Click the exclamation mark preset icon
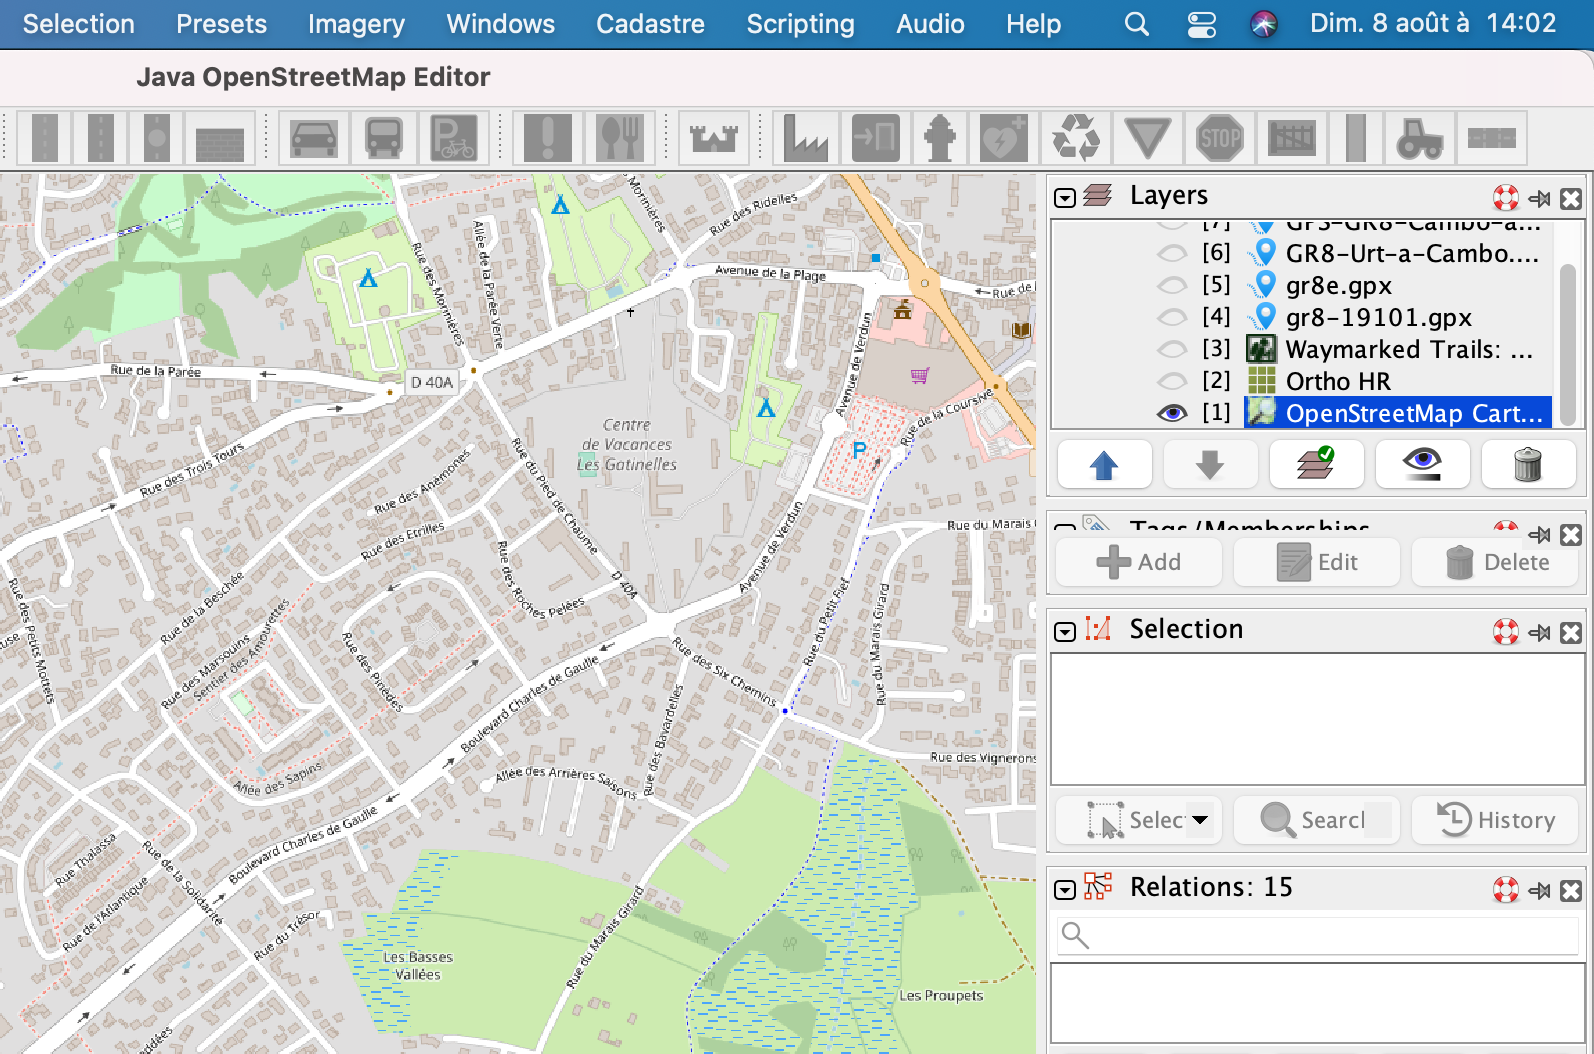Viewport: 1594px width, 1054px height. click(548, 138)
